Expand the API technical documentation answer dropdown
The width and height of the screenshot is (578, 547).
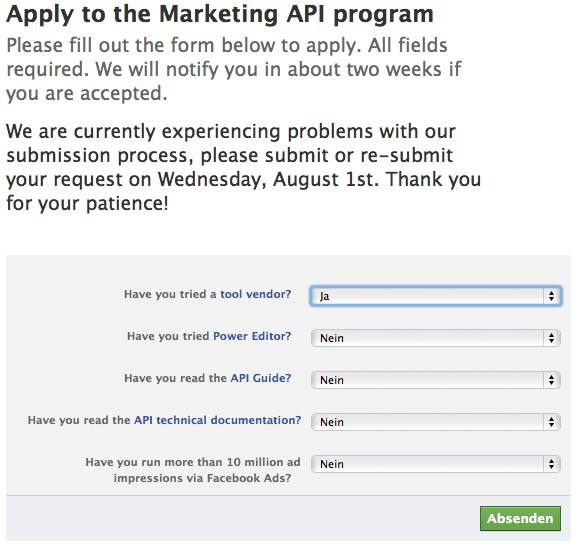[x=436, y=422]
